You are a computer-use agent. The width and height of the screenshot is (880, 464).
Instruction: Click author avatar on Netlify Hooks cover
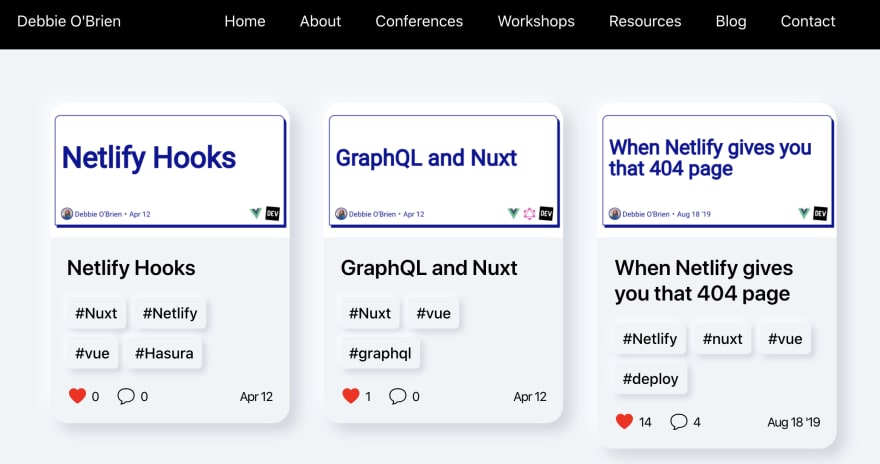tap(67, 214)
